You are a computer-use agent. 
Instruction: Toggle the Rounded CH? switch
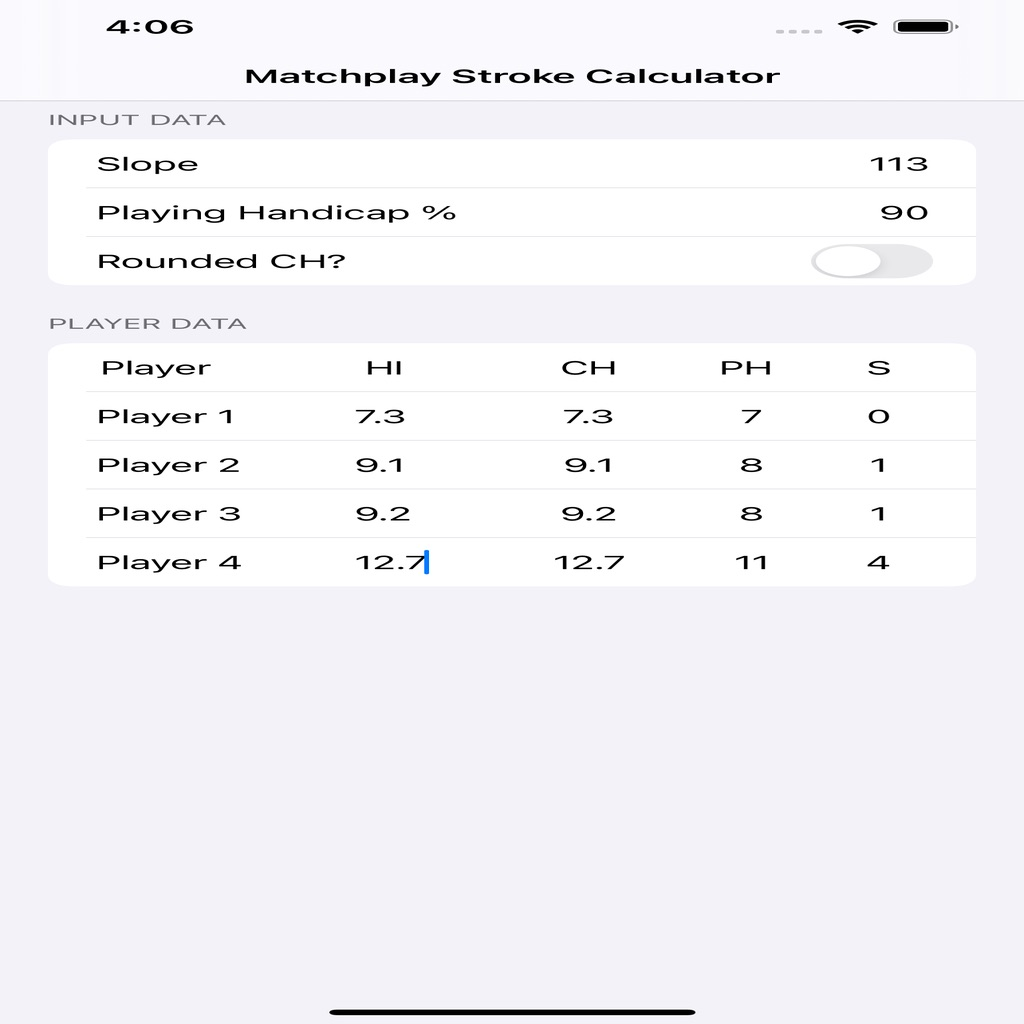point(871,261)
